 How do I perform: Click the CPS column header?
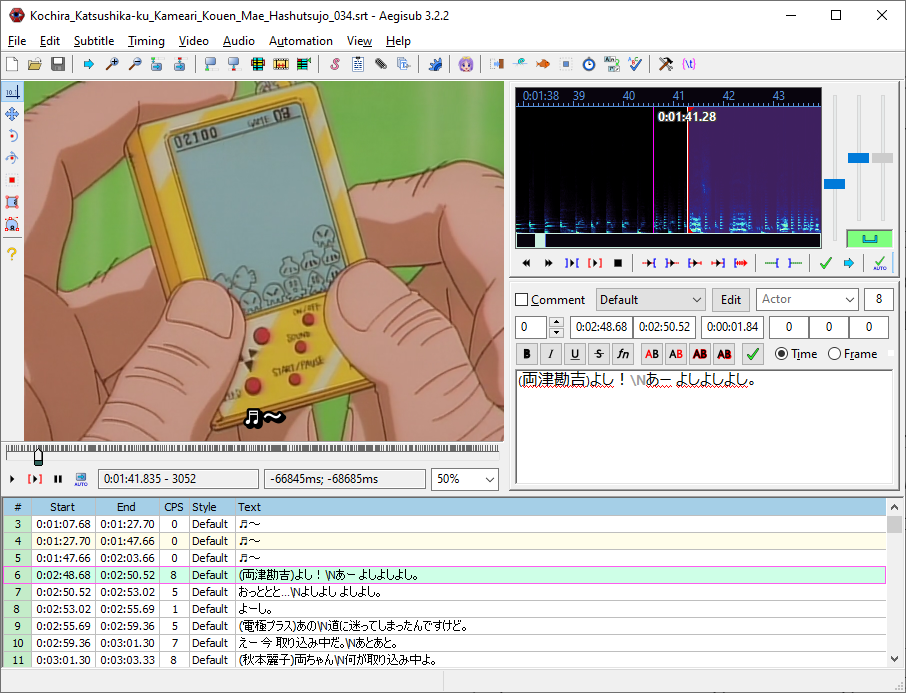tap(174, 507)
